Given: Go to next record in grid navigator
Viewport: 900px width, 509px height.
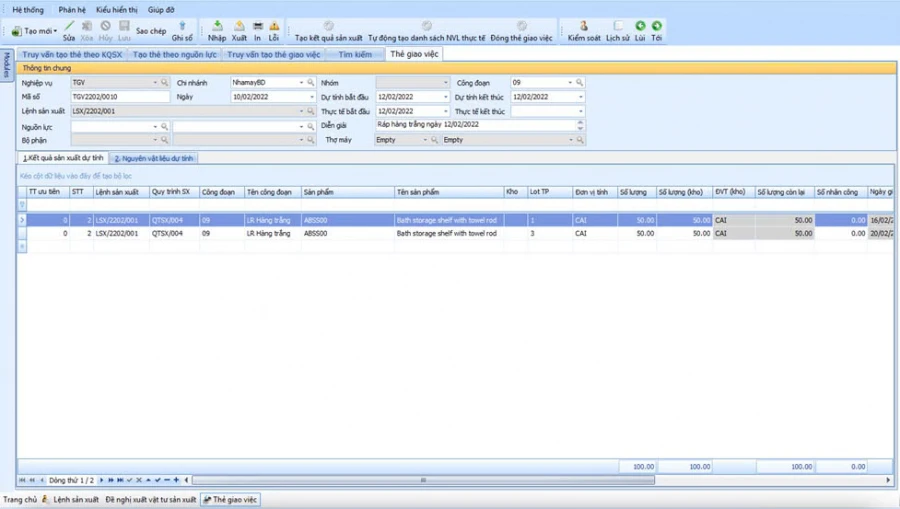Looking at the screenshot, I should (102, 480).
